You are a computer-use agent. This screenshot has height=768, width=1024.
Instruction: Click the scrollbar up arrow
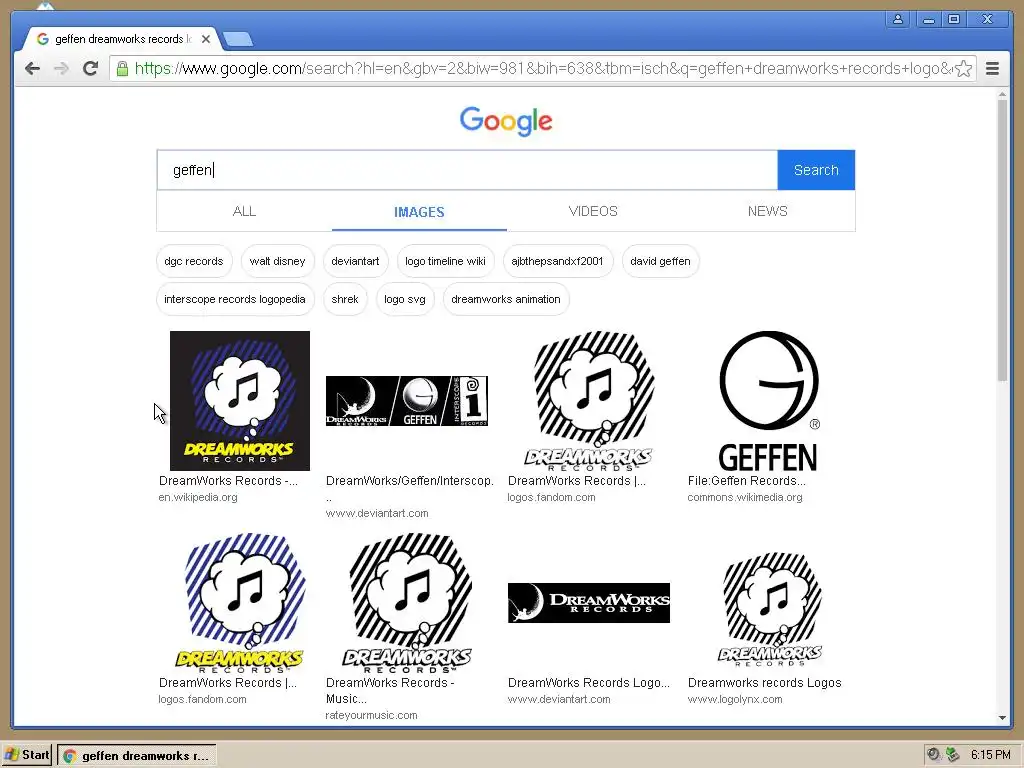tap(1002, 95)
